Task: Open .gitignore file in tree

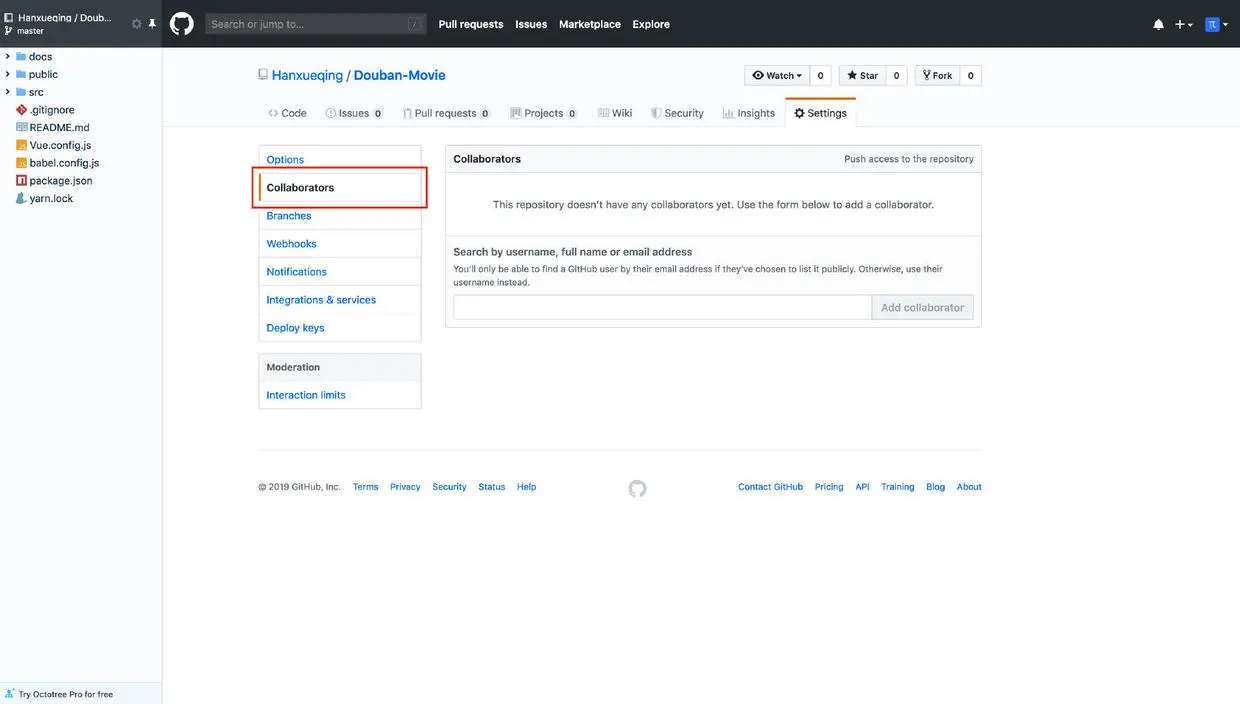Action: 52,110
